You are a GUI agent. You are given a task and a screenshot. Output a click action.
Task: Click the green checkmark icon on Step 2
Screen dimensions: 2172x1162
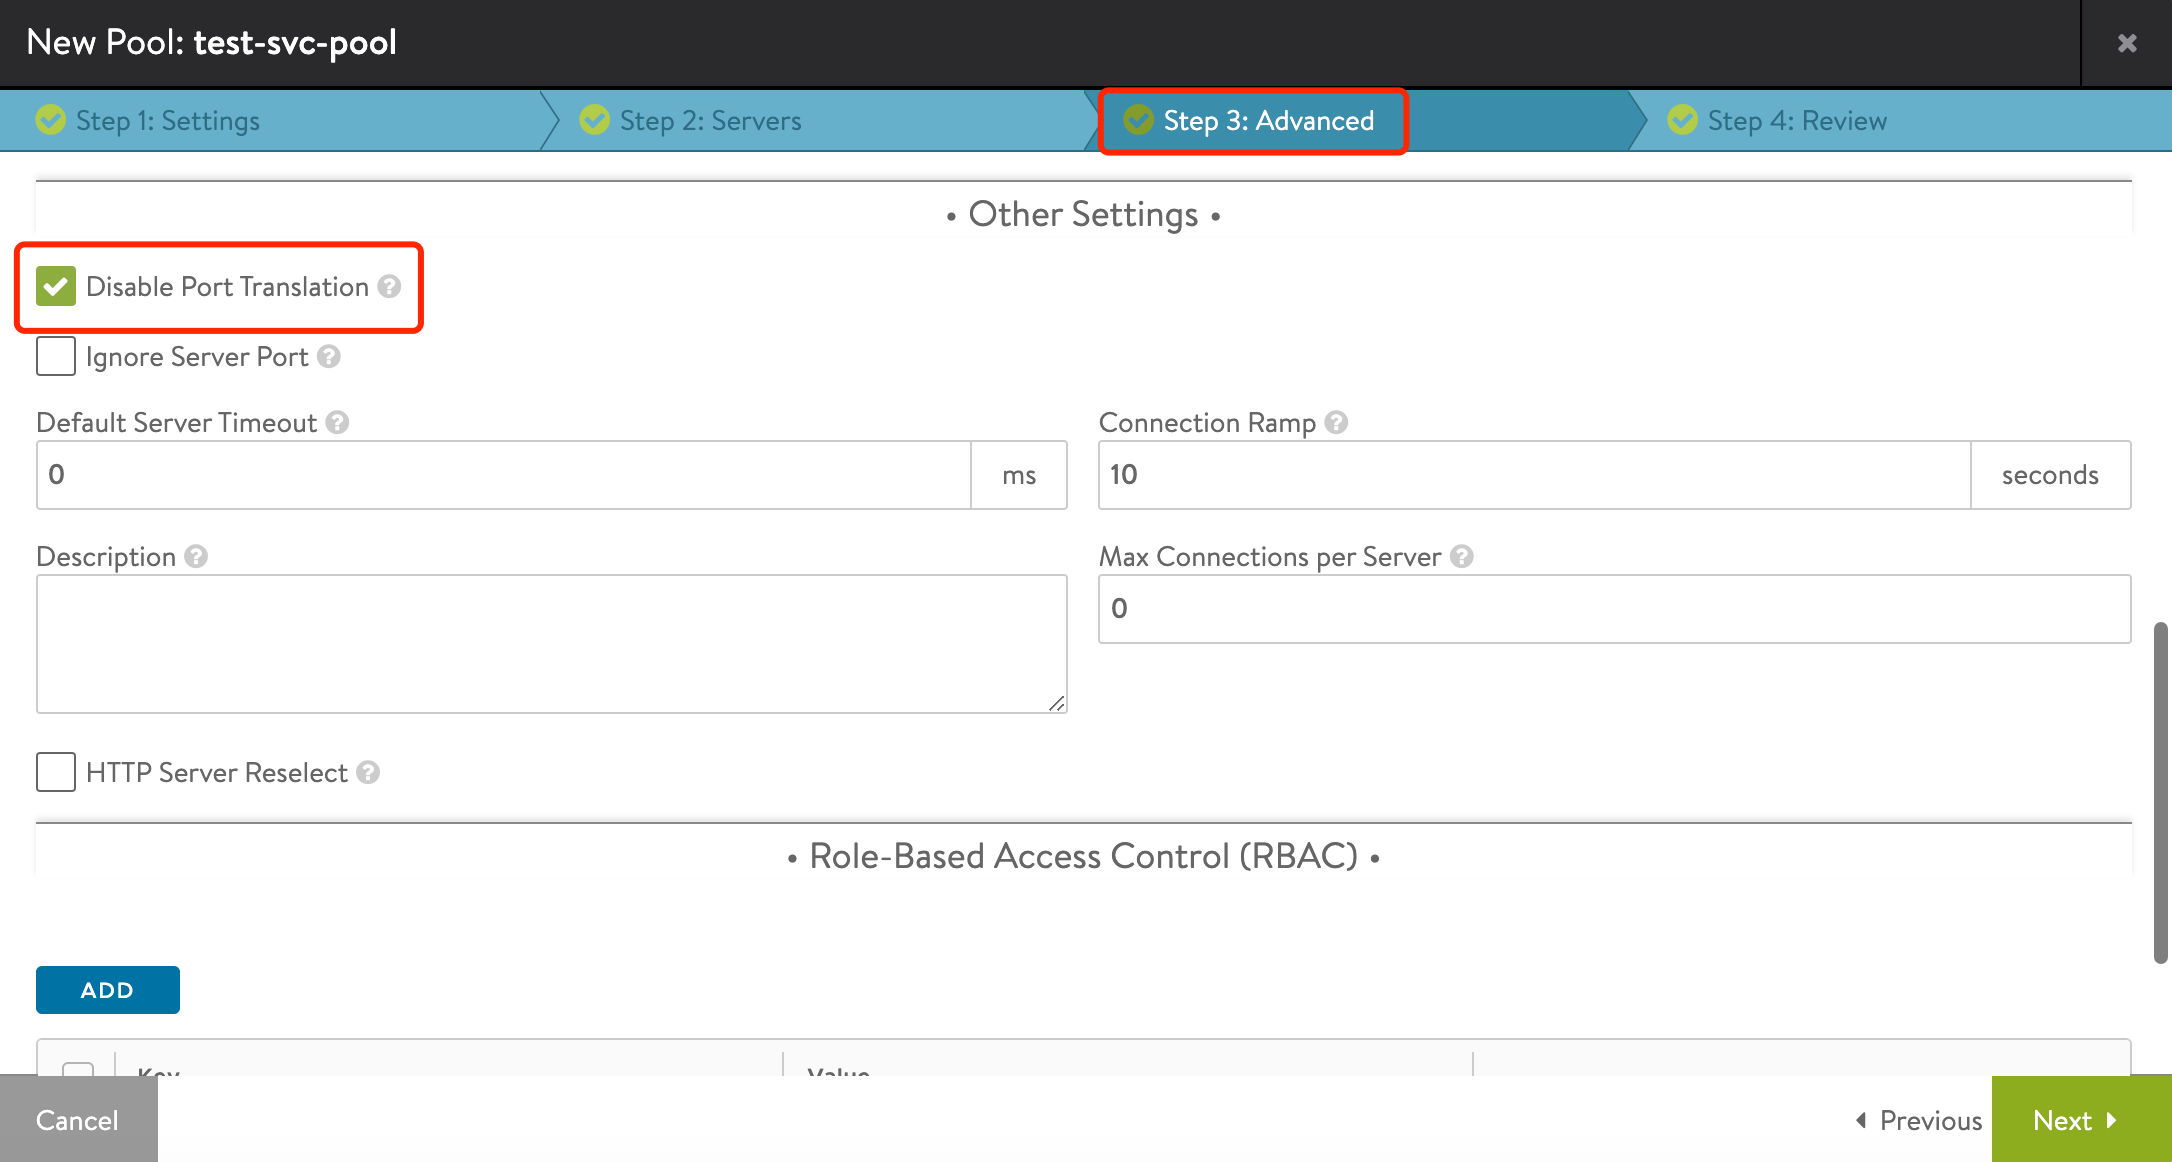tap(596, 121)
